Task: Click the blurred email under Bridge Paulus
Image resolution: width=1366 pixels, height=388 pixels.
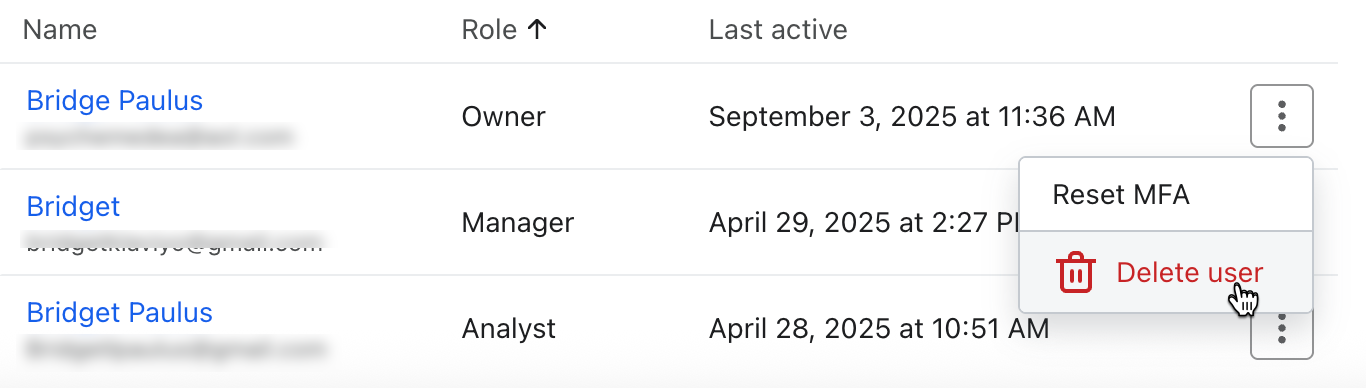Action: 159,134
